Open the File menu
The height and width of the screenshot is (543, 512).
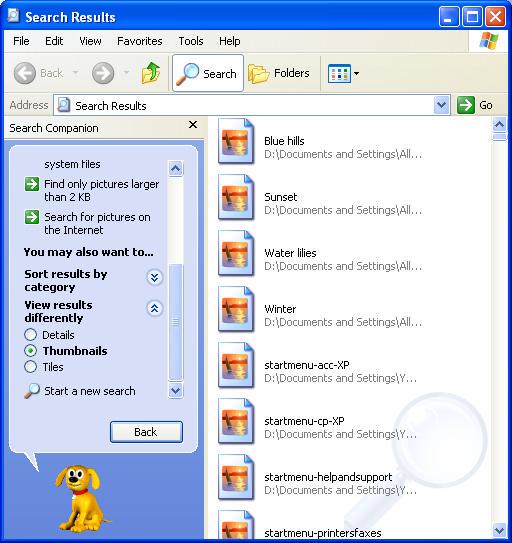tap(21, 41)
